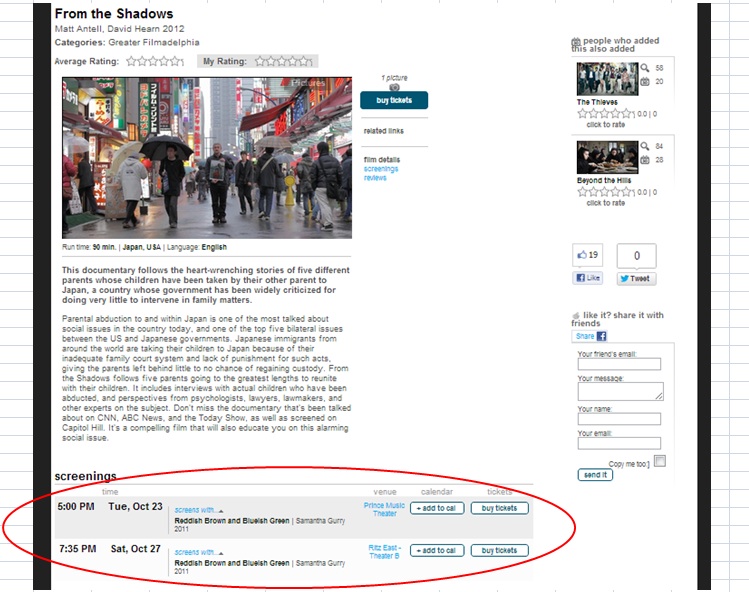749x592 pixels.
Task: Click the 'calendar' column header in screenings
Action: (437, 492)
